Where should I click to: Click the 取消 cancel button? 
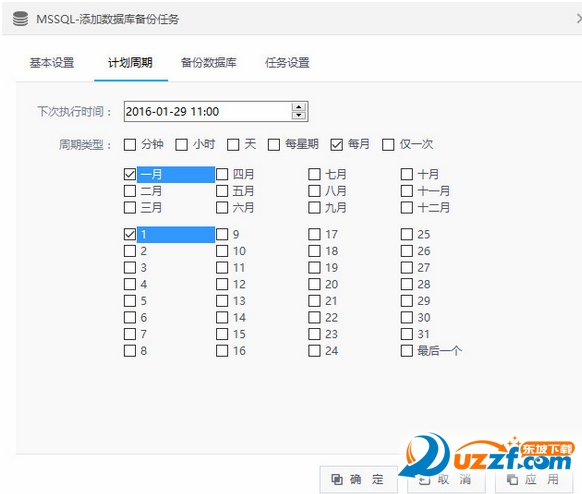pyautogui.click(x=446, y=480)
